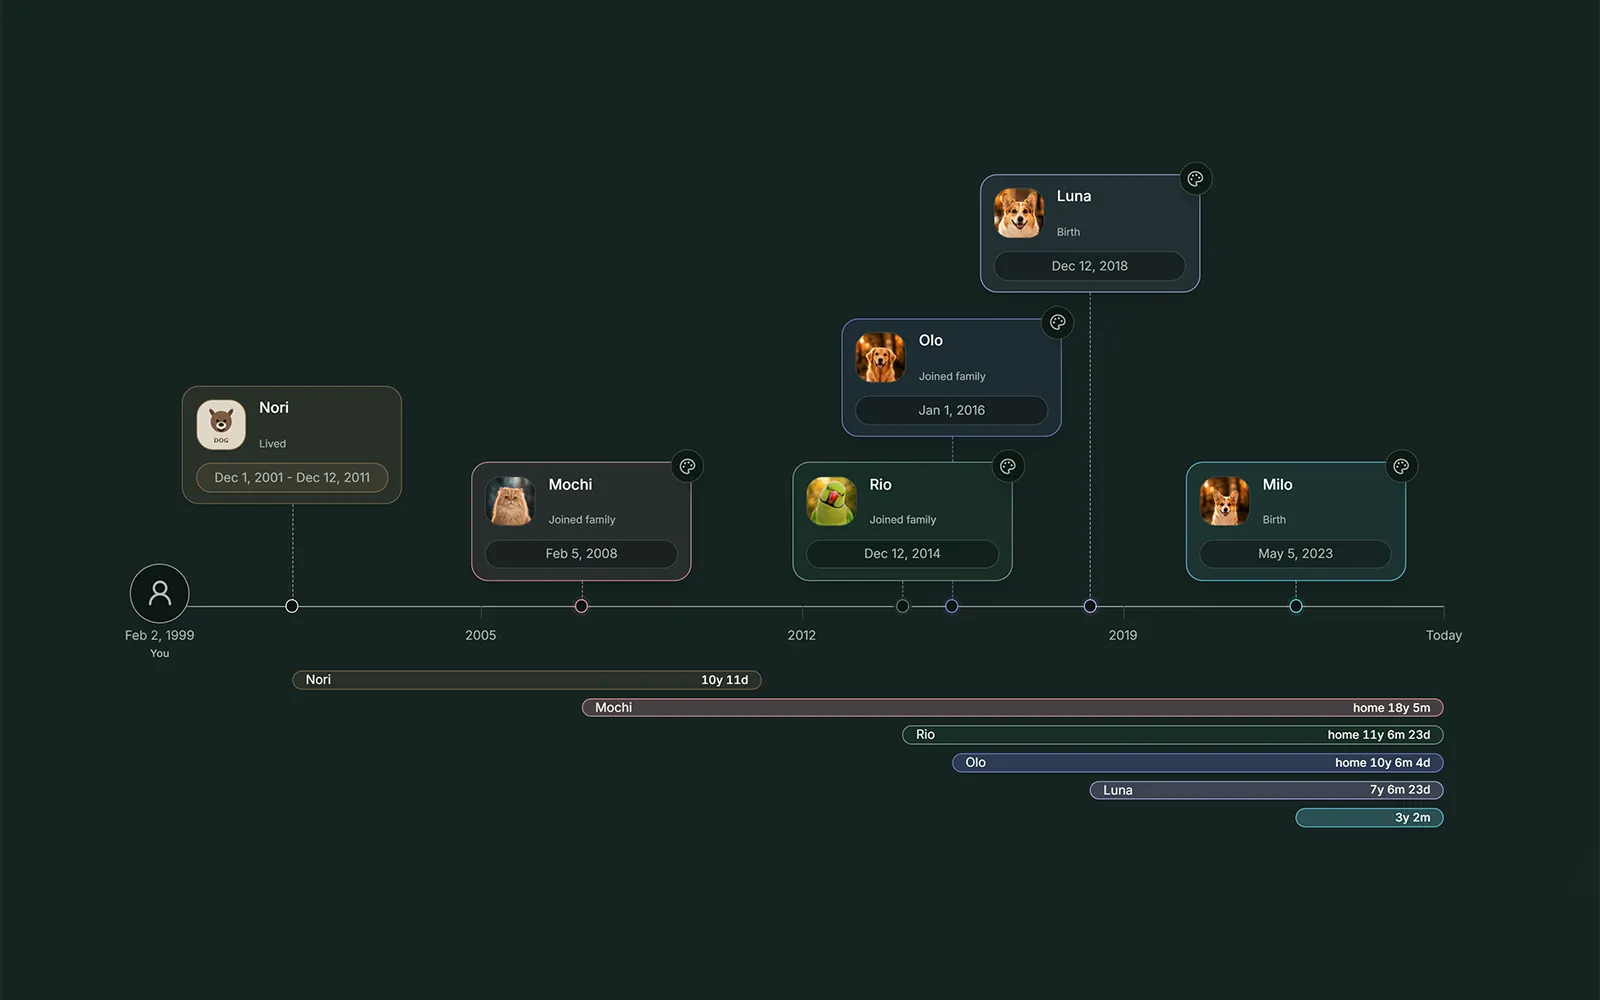The height and width of the screenshot is (1000, 1600).
Task: Click Luna's corgi photo thumbnail
Action: click(x=1019, y=213)
